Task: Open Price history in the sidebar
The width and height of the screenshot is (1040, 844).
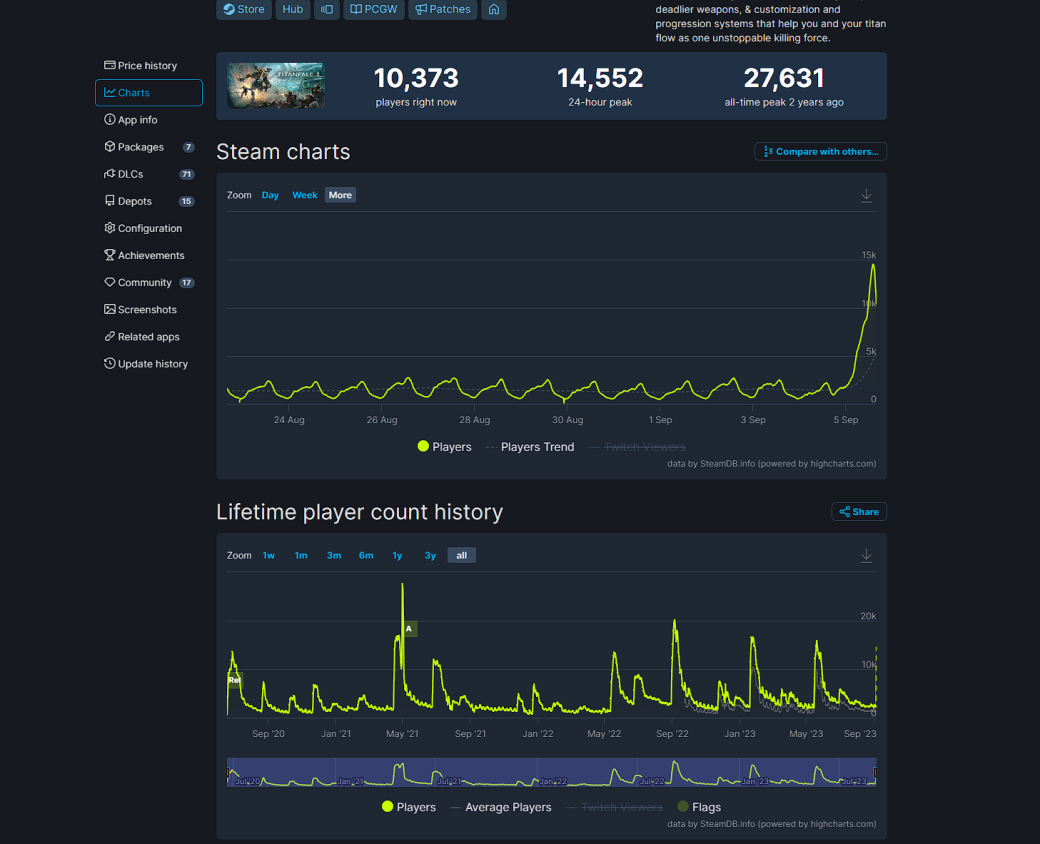Action: tap(149, 66)
